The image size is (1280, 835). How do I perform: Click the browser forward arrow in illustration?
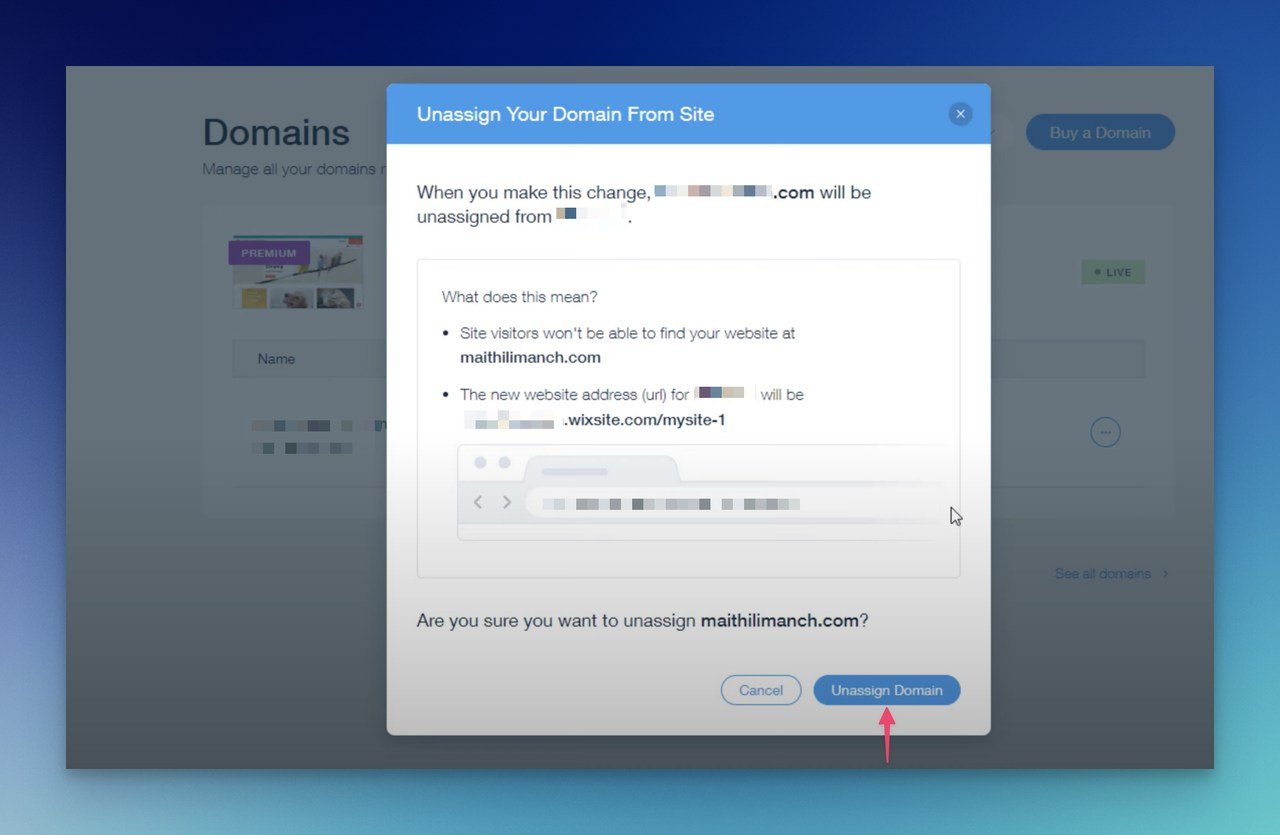(507, 502)
